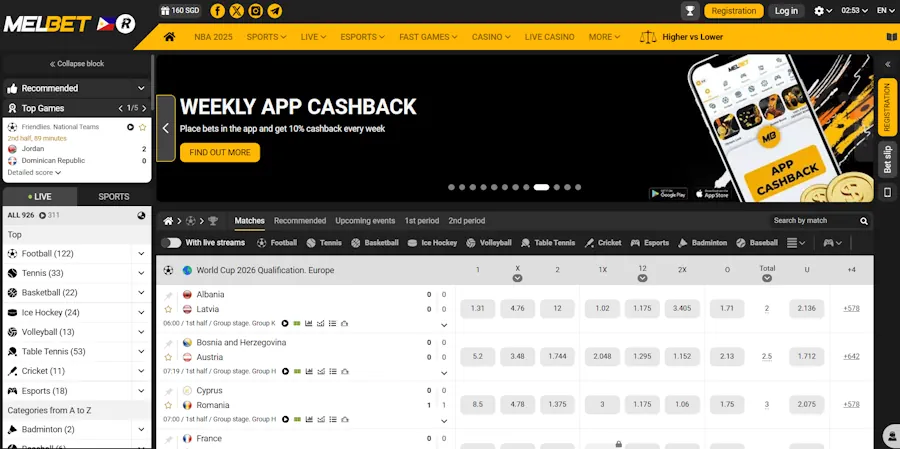Click the MELBET logo
This screenshot has width=900, height=449.
click(x=47, y=24)
